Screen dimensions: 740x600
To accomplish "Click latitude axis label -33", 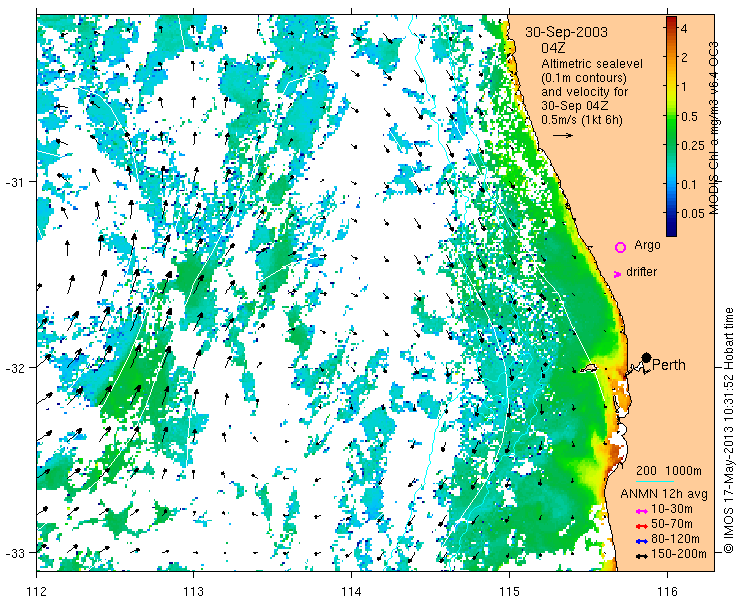I will coord(15,553).
